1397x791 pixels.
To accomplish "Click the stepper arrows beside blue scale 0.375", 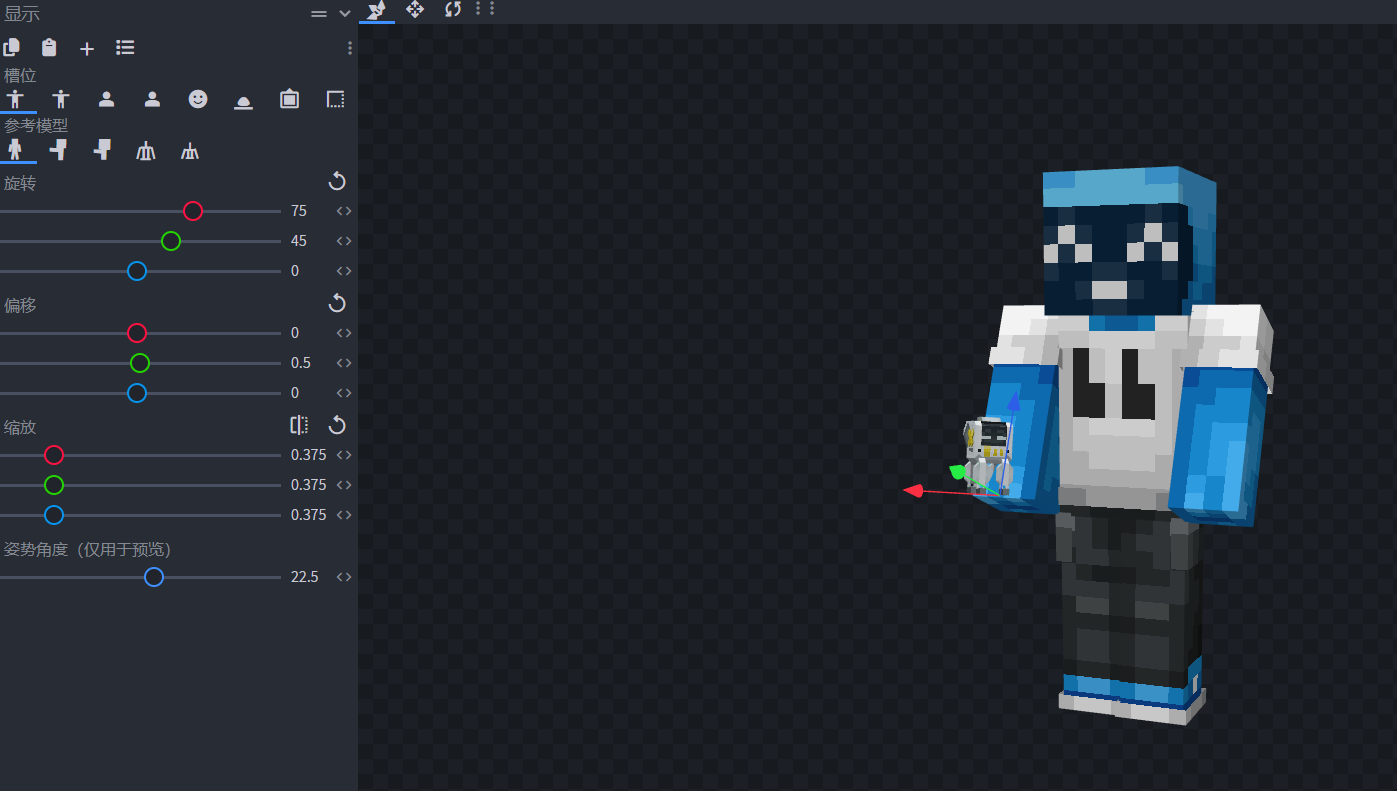I will tap(344, 515).
